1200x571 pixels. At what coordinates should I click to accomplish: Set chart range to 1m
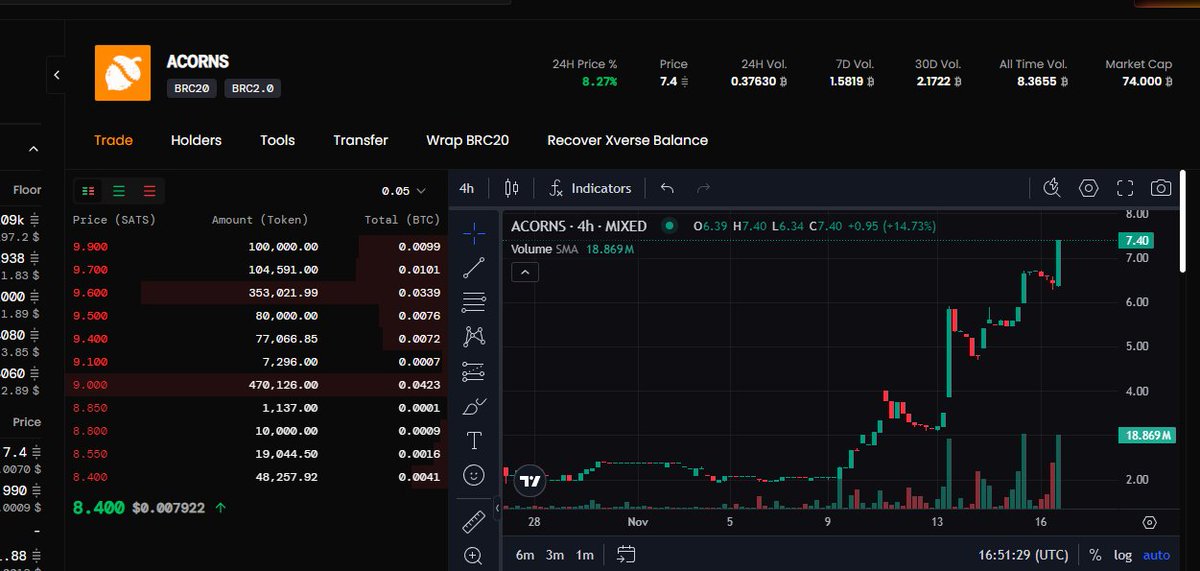(x=585, y=555)
